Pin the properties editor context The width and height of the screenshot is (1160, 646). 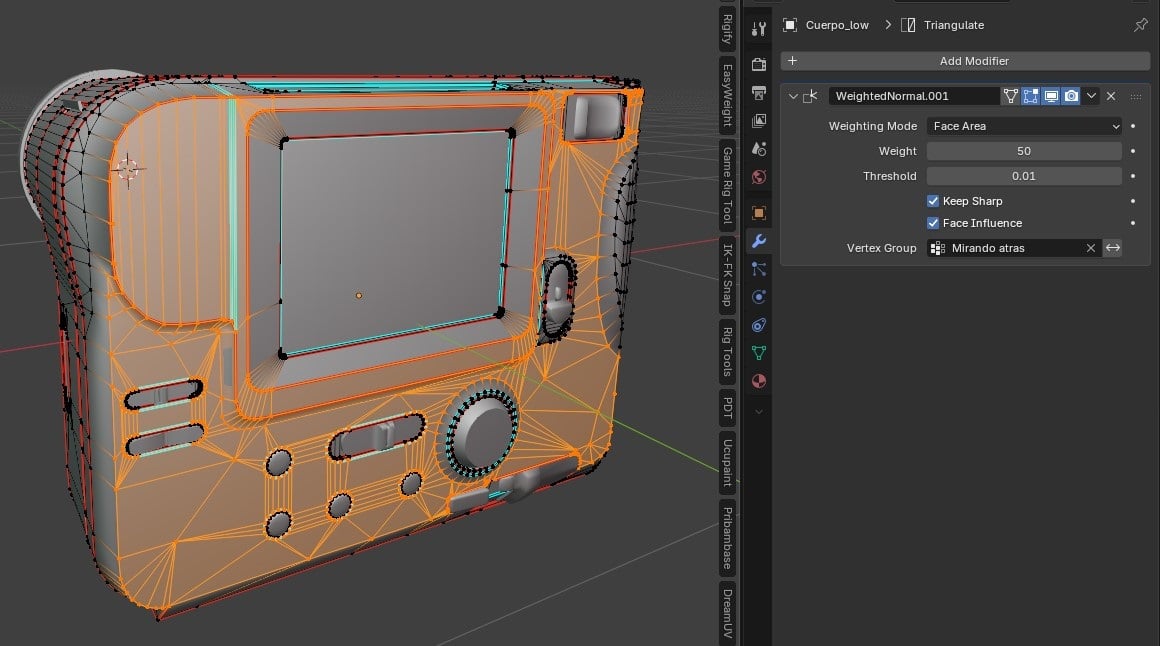[x=1140, y=25]
